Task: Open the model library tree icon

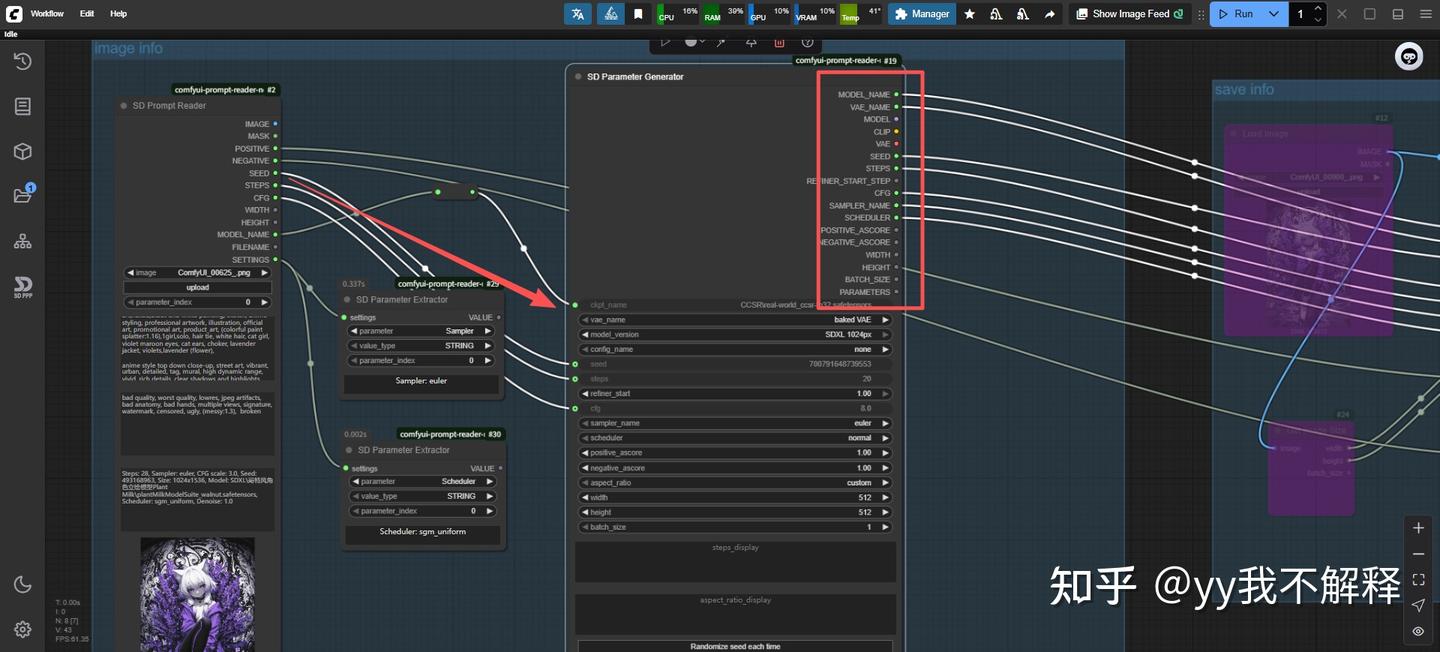Action: click(22, 241)
